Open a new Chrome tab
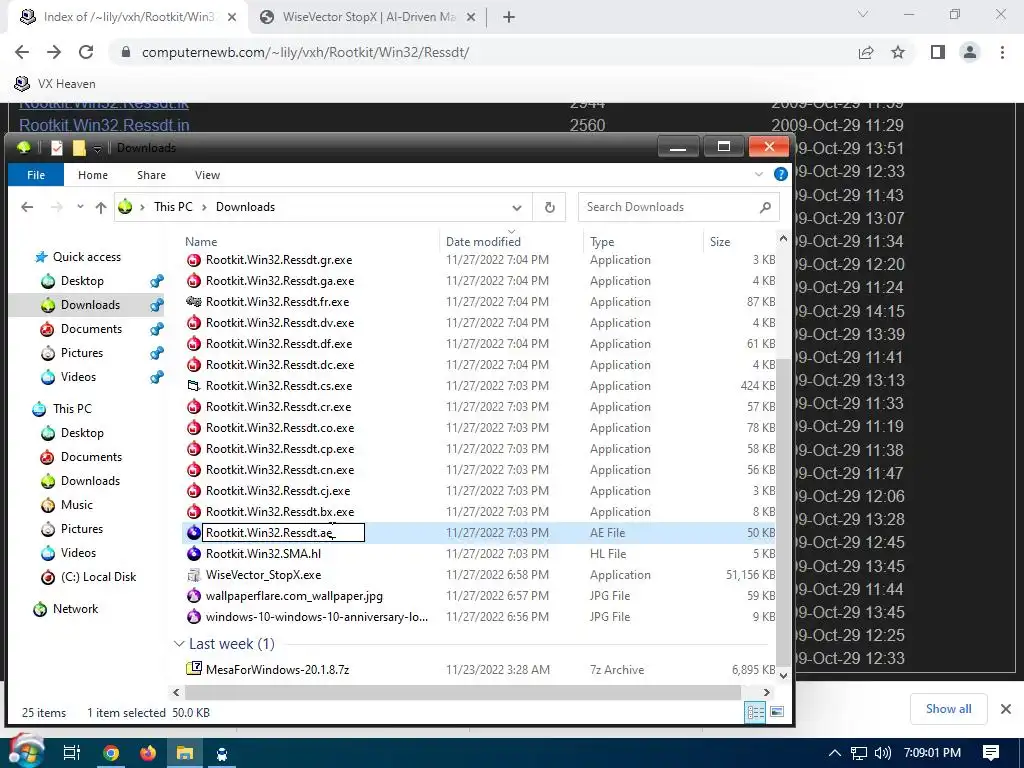 click(509, 18)
